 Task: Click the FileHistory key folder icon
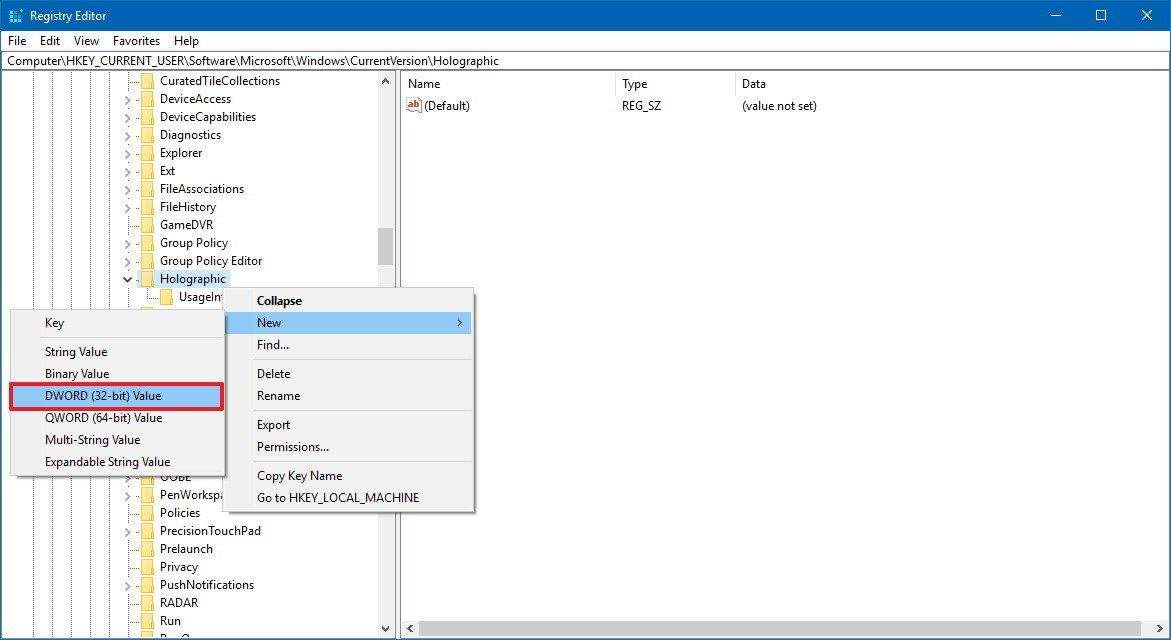pos(146,206)
